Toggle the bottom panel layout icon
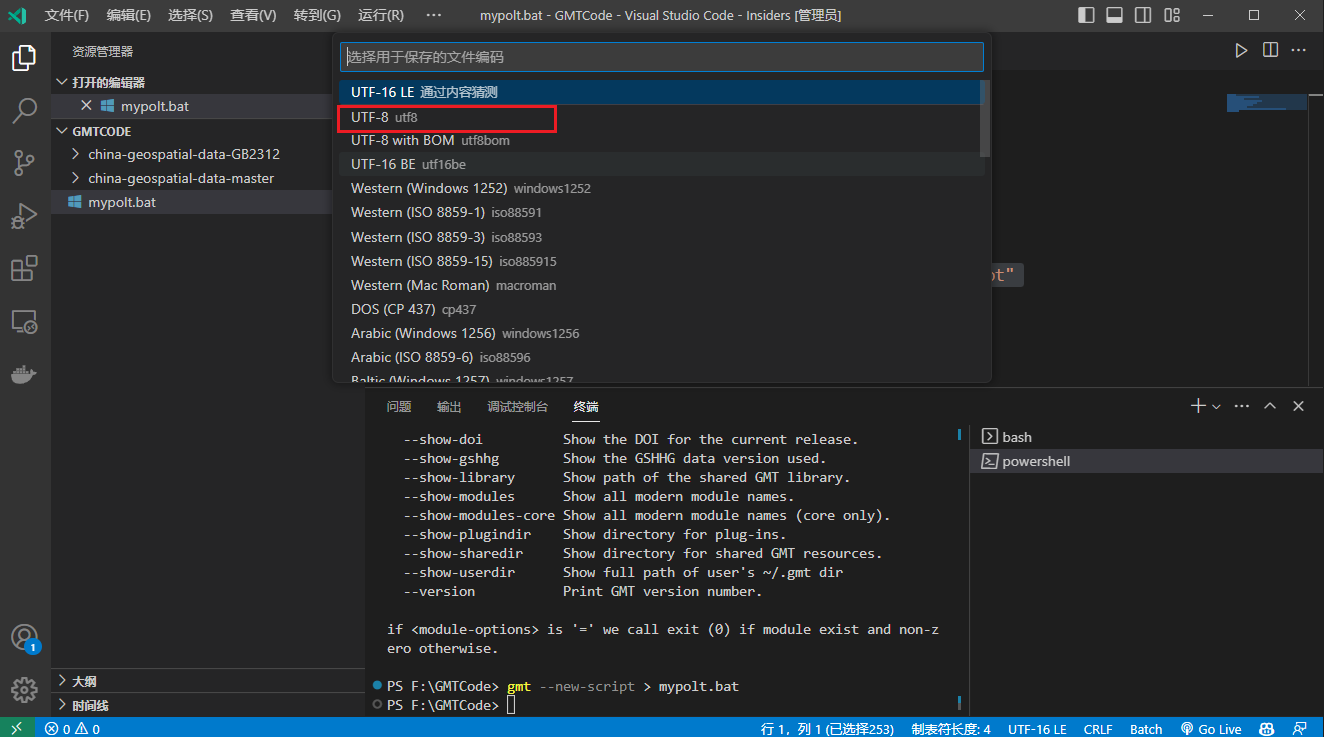The width and height of the screenshot is (1324, 737). click(x=1115, y=15)
